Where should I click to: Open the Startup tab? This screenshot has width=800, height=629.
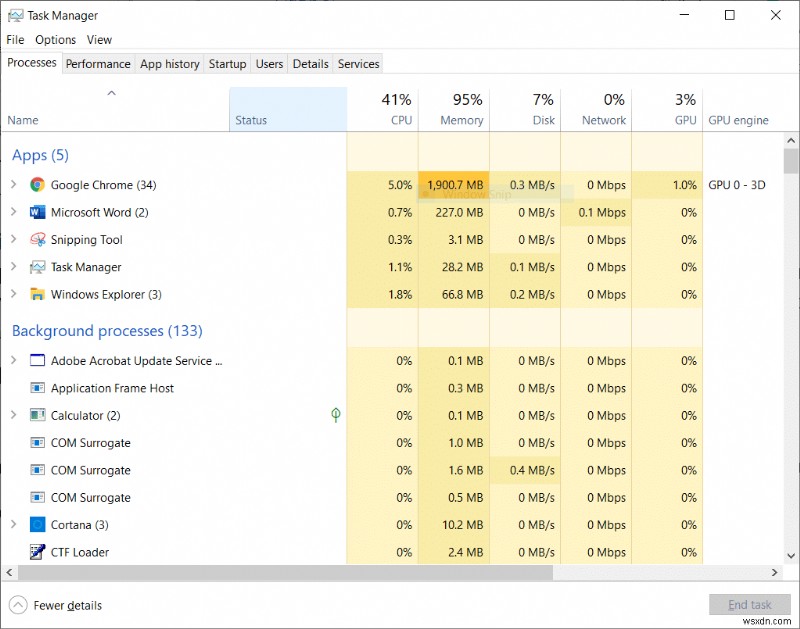tap(227, 64)
